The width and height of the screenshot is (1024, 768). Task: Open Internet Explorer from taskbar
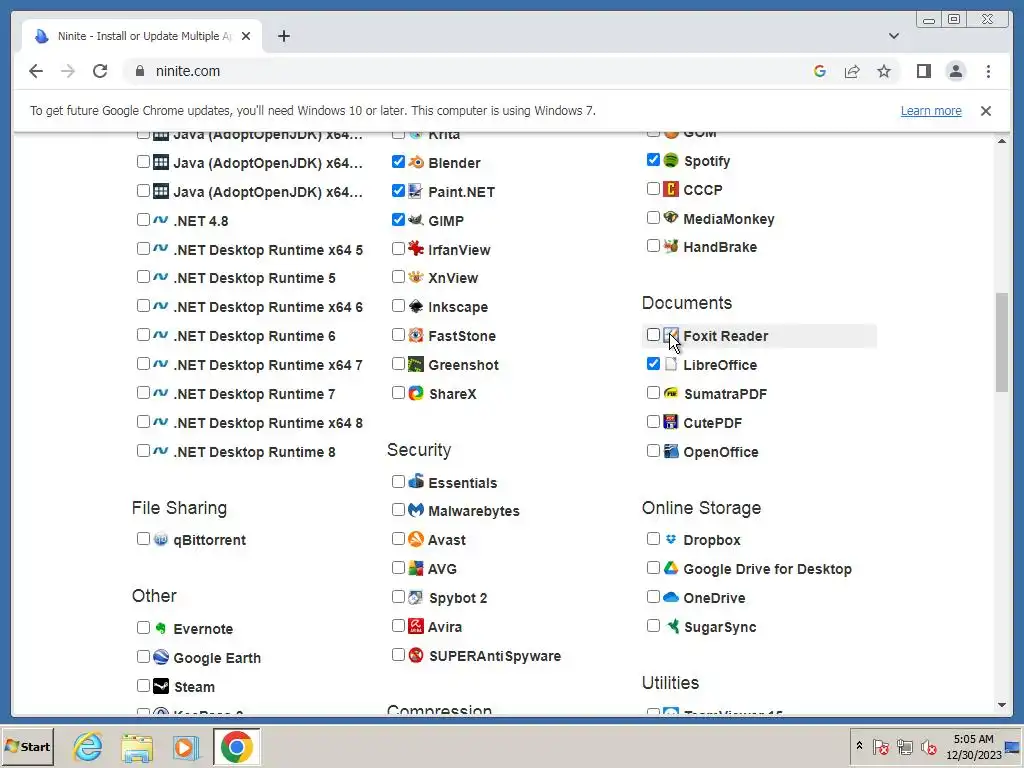(x=88, y=746)
